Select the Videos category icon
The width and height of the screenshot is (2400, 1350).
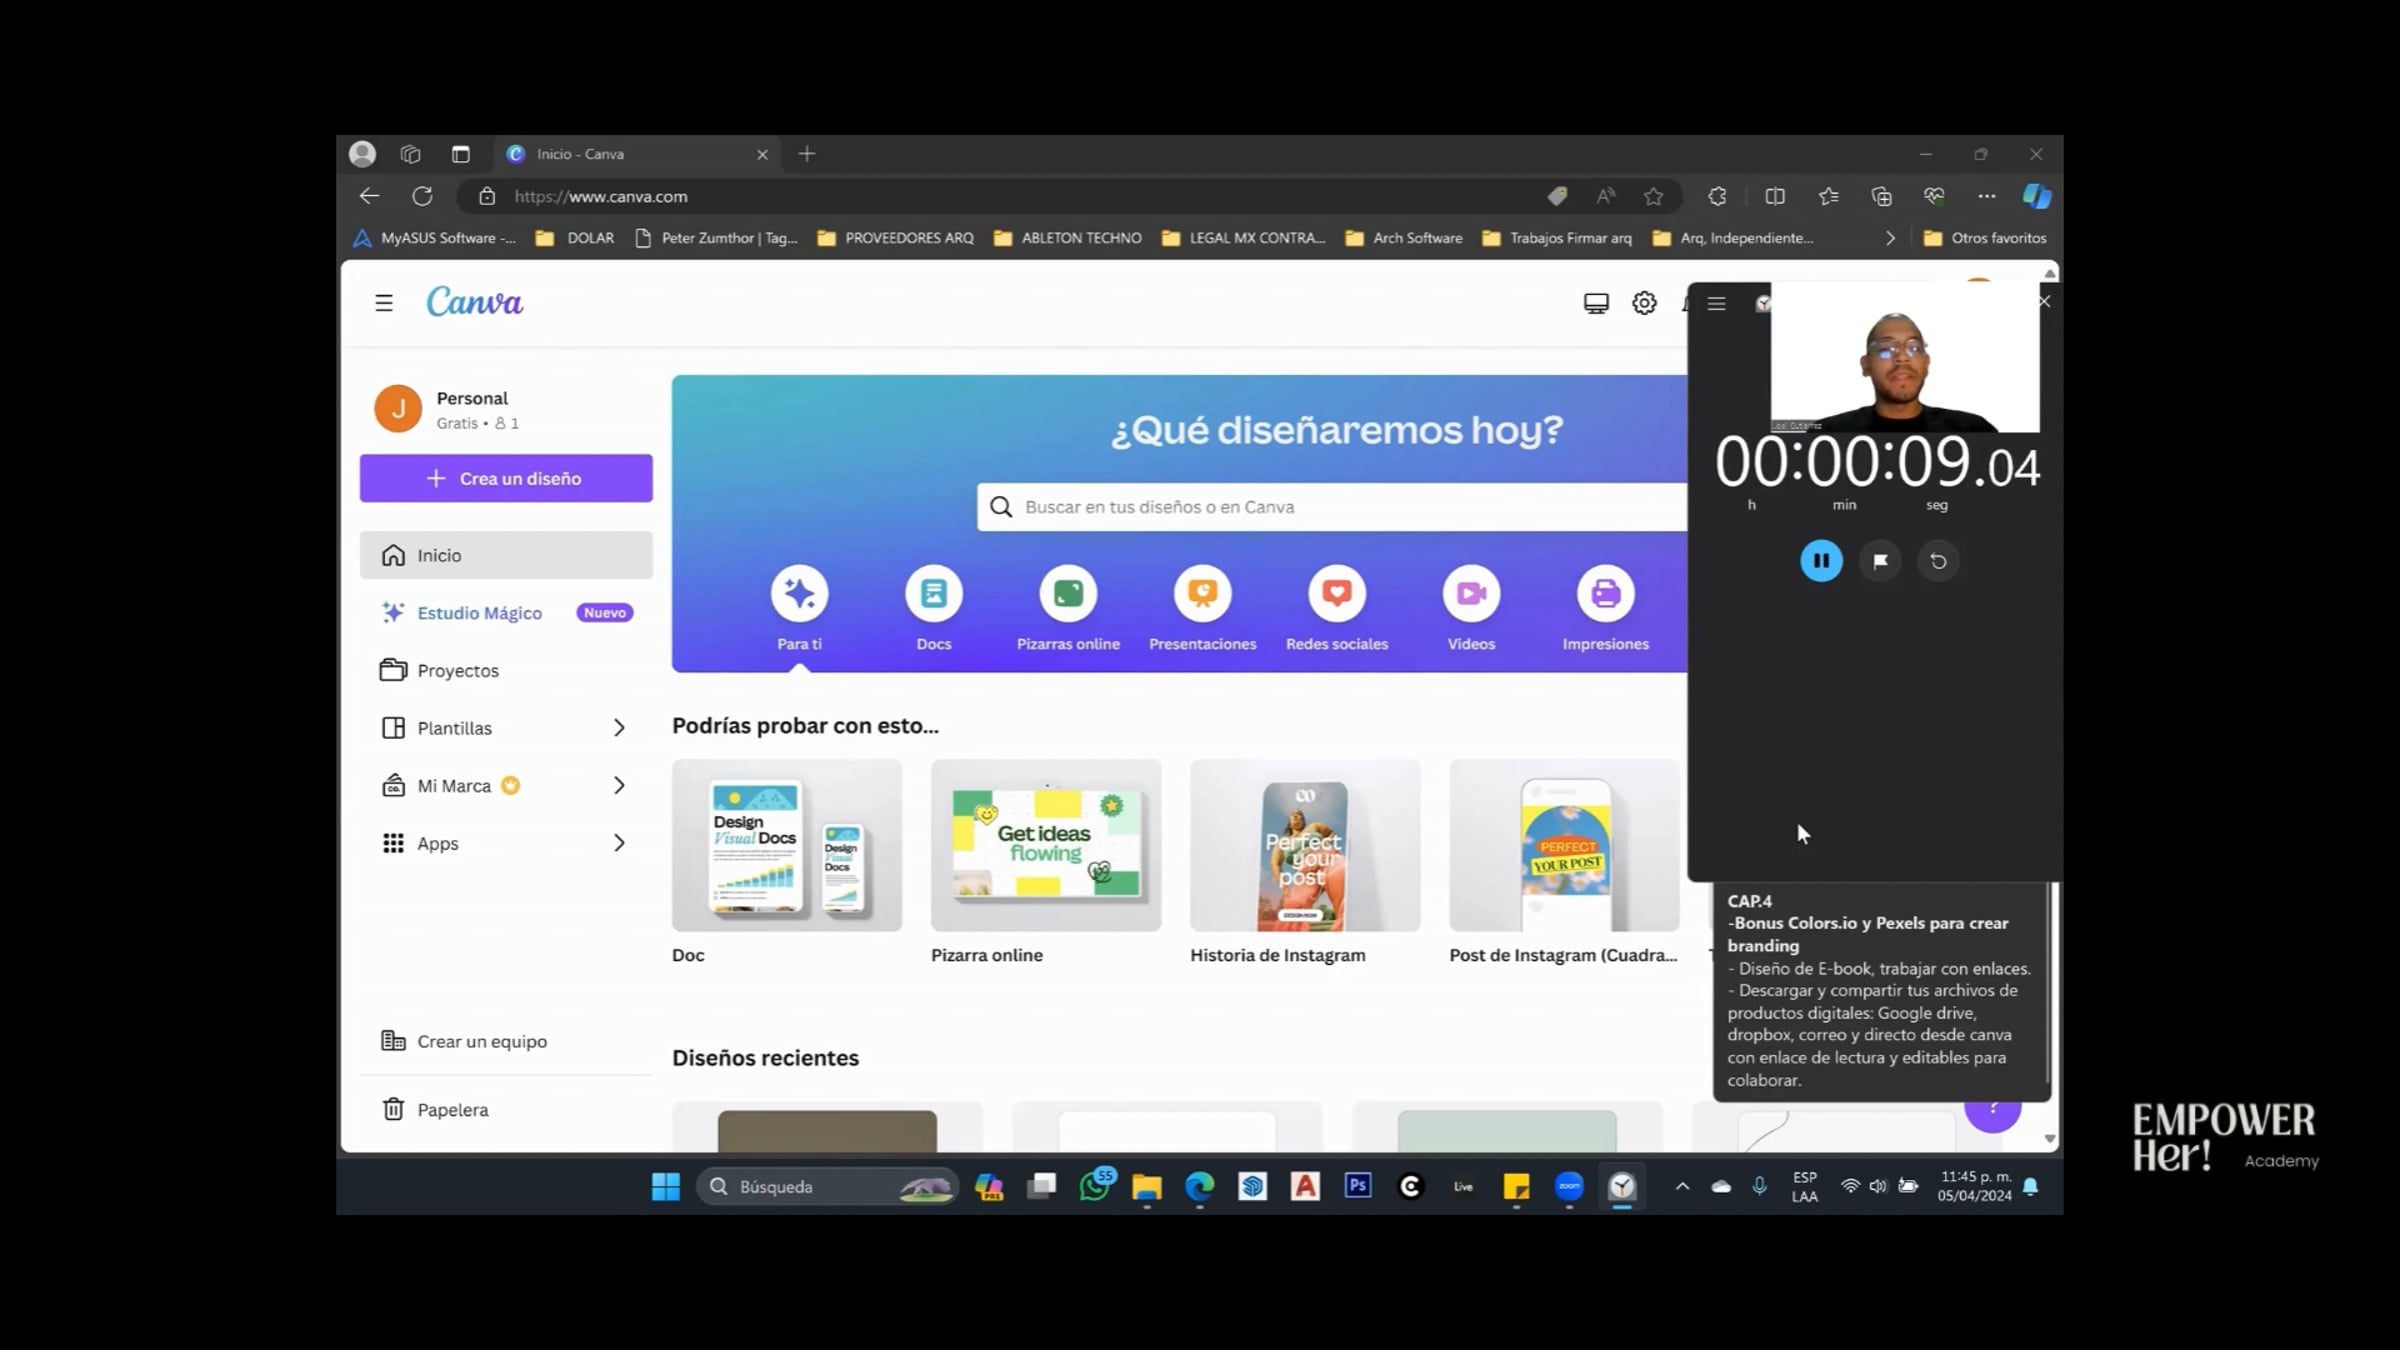coord(1471,594)
